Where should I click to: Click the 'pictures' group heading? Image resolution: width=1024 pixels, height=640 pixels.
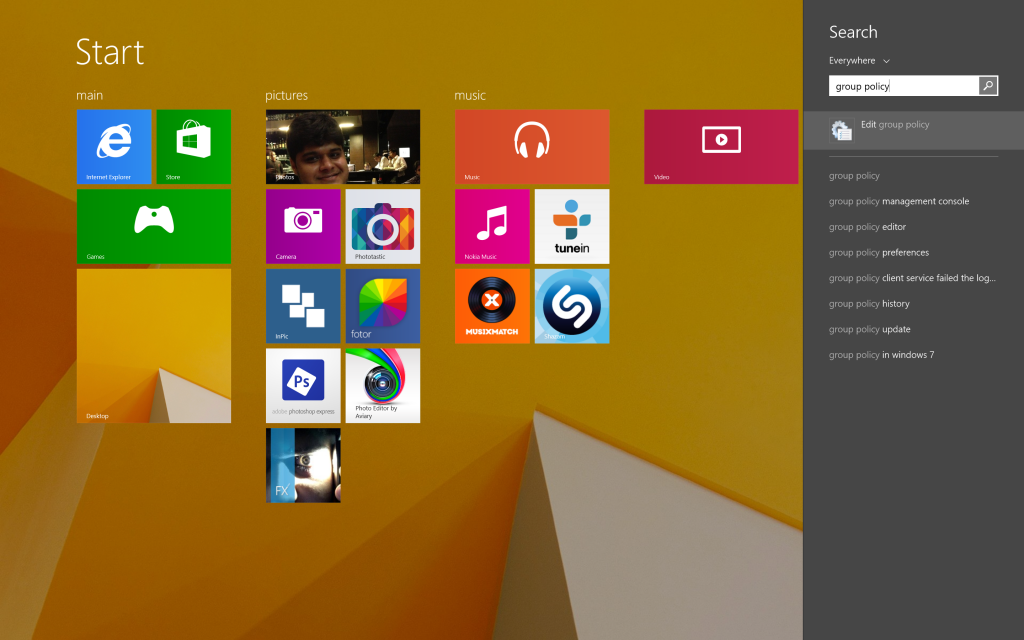tap(286, 95)
